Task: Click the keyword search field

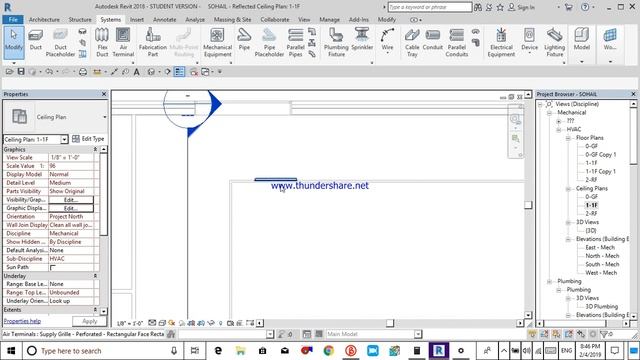Action: 429,7
